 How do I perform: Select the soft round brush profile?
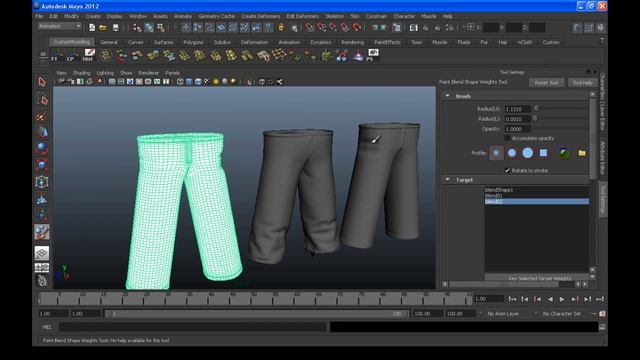pyautogui.click(x=512, y=153)
